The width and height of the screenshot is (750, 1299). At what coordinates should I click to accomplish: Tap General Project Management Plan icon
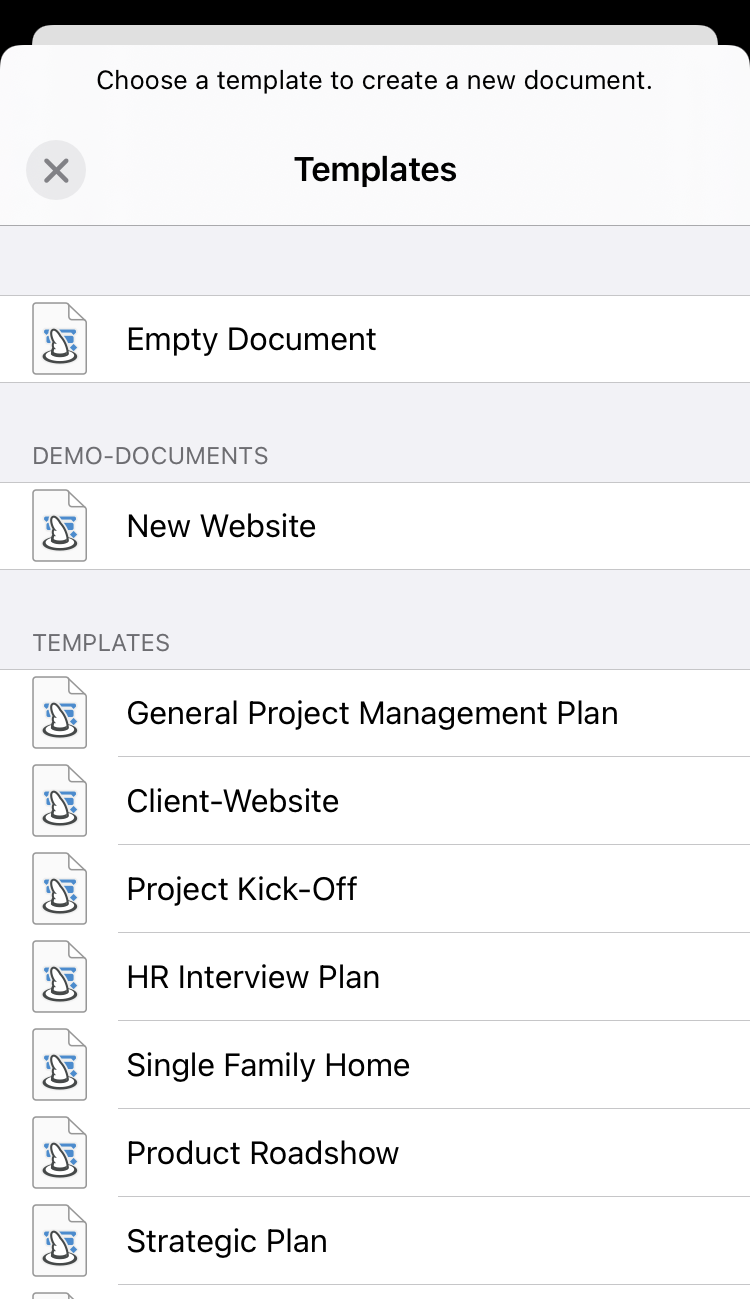pyautogui.click(x=60, y=713)
